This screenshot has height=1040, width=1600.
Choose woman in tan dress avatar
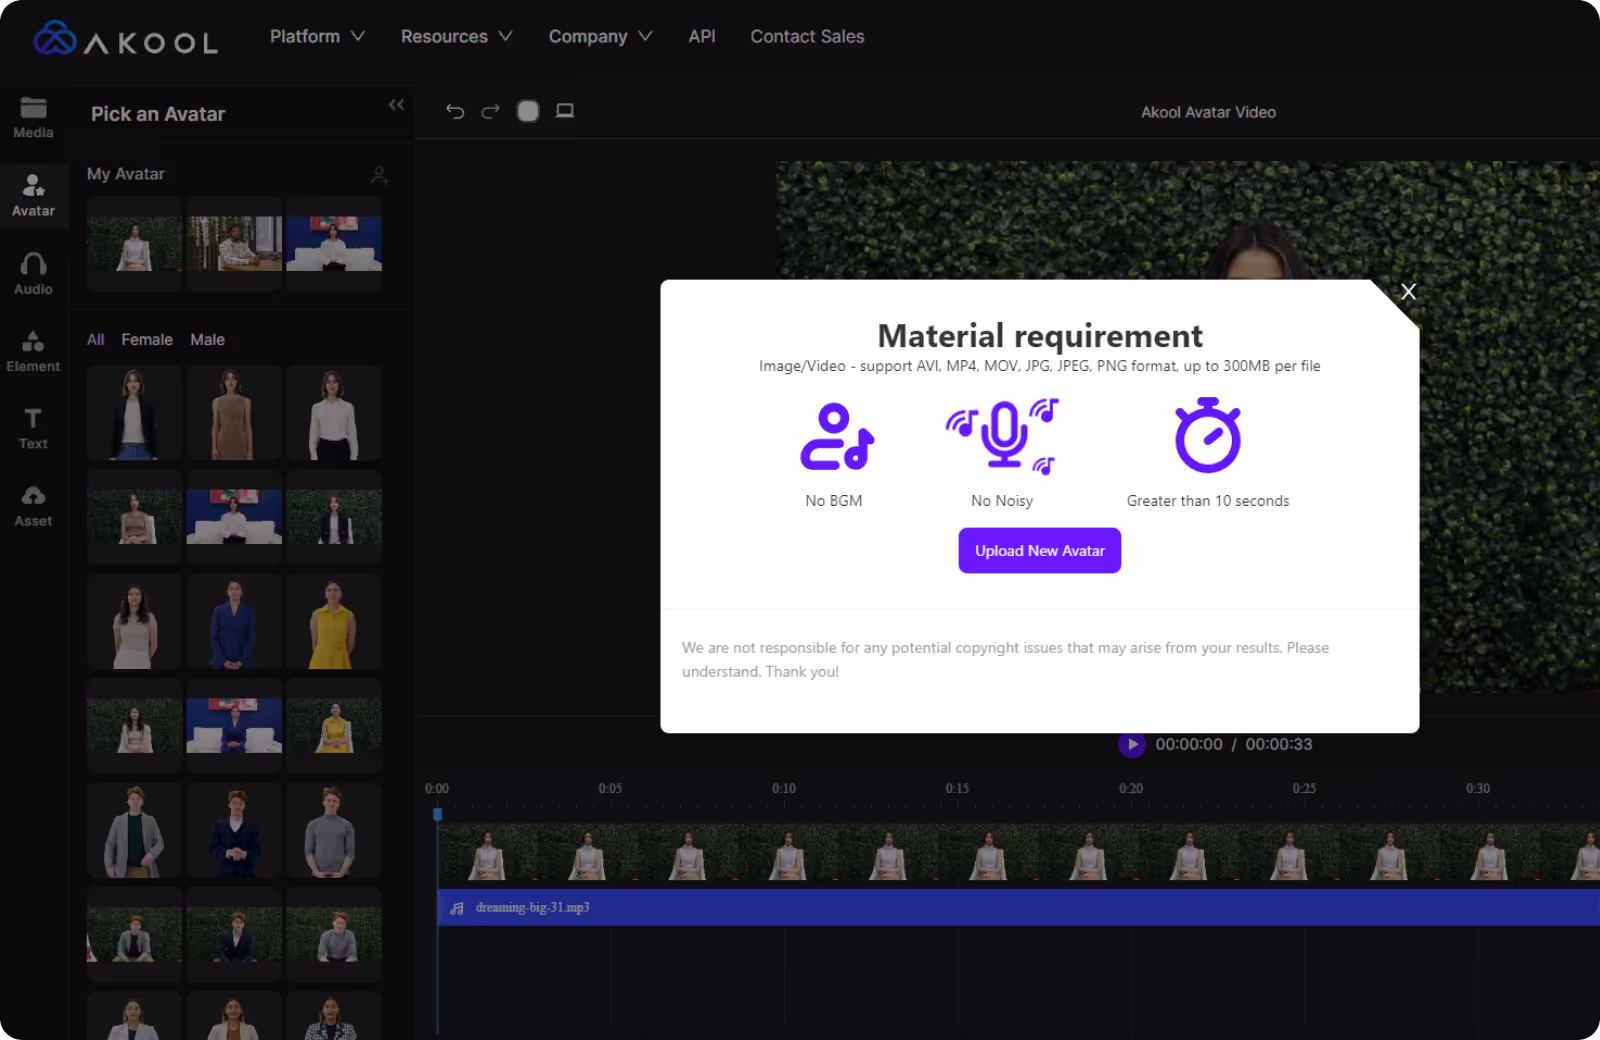pyautogui.click(x=234, y=413)
